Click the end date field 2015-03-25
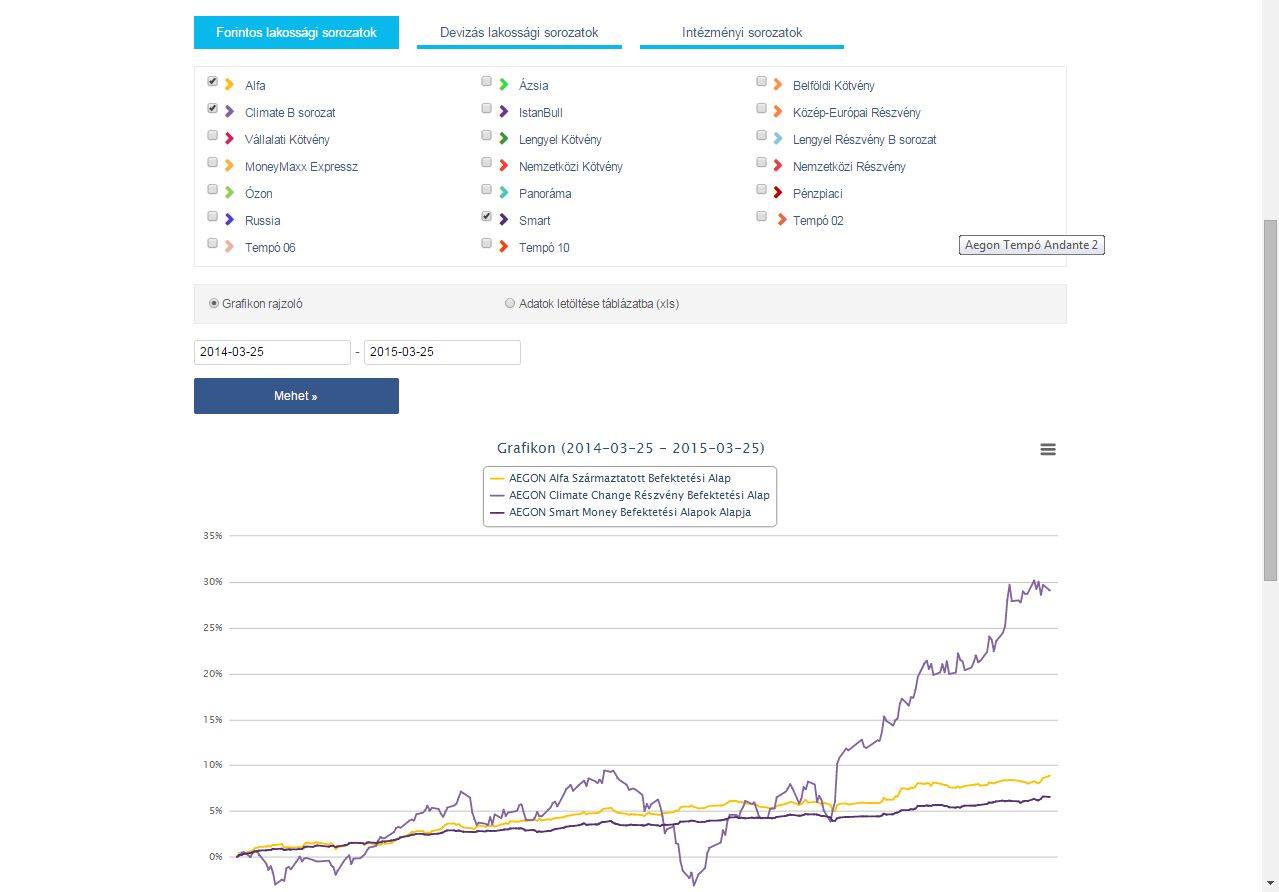1279x892 pixels. point(442,352)
